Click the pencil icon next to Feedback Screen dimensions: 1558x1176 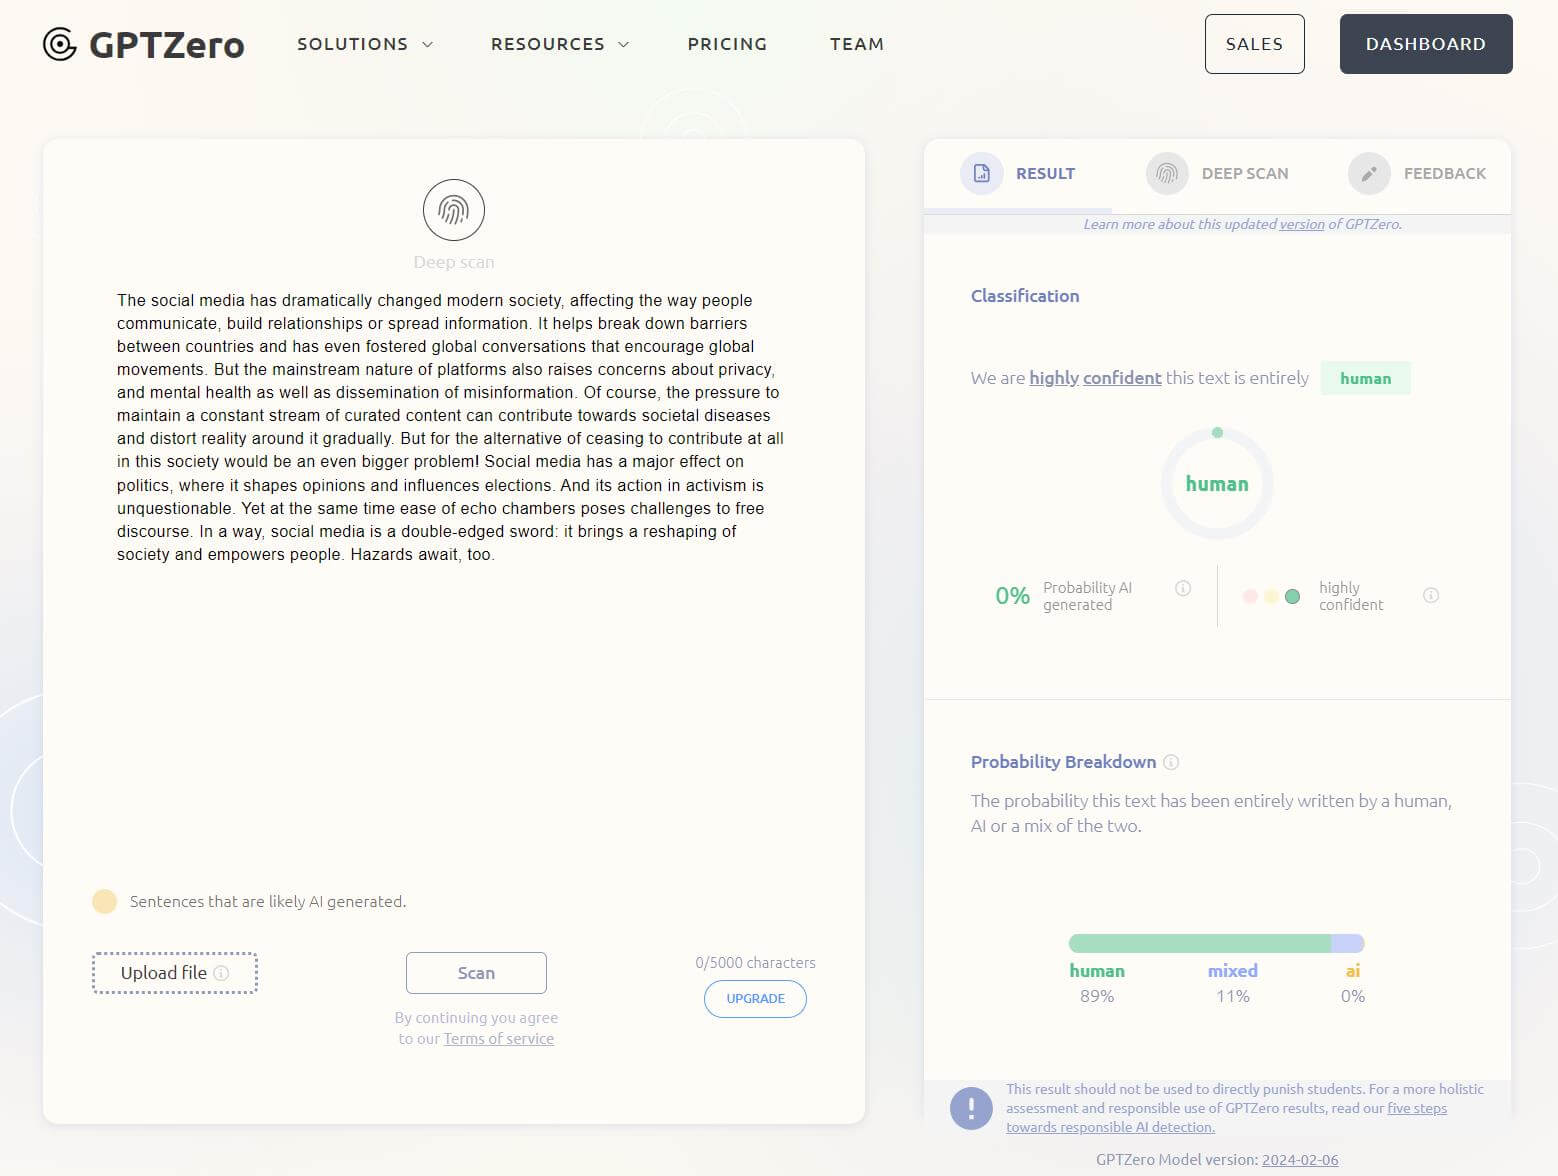1369,174
